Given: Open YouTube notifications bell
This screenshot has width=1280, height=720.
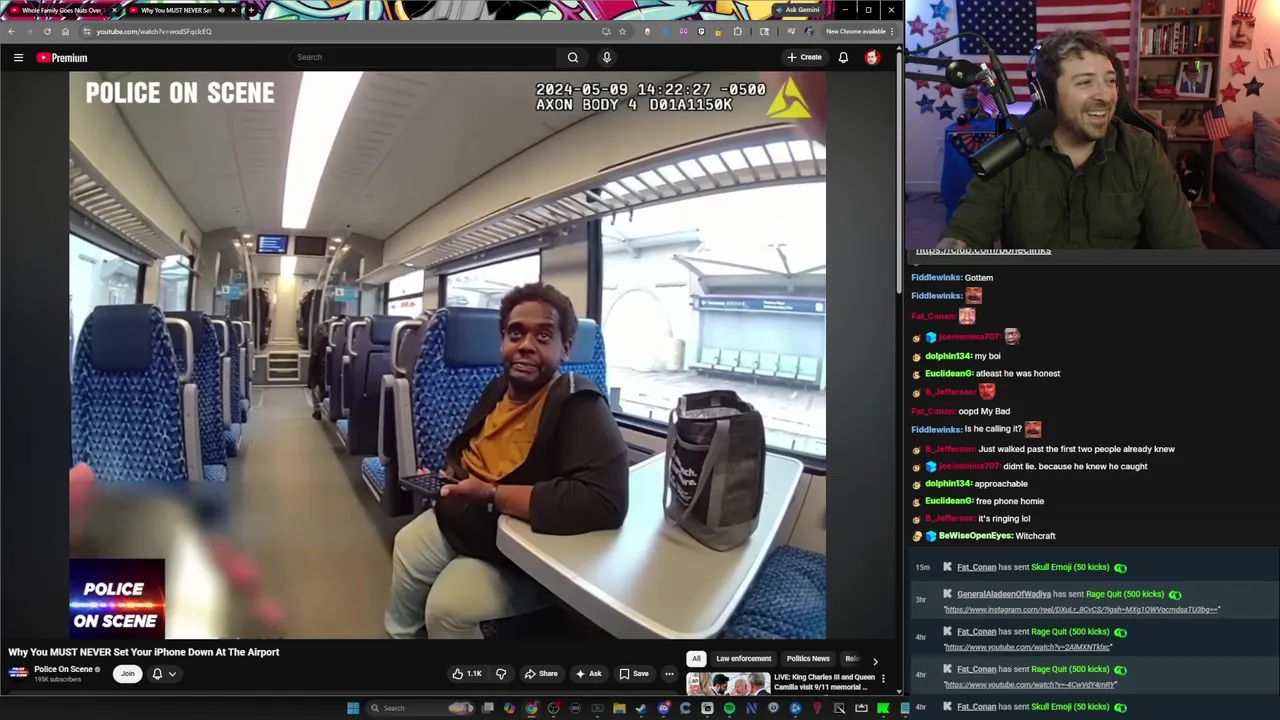Looking at the screenshot, I should tap(843, 58).
